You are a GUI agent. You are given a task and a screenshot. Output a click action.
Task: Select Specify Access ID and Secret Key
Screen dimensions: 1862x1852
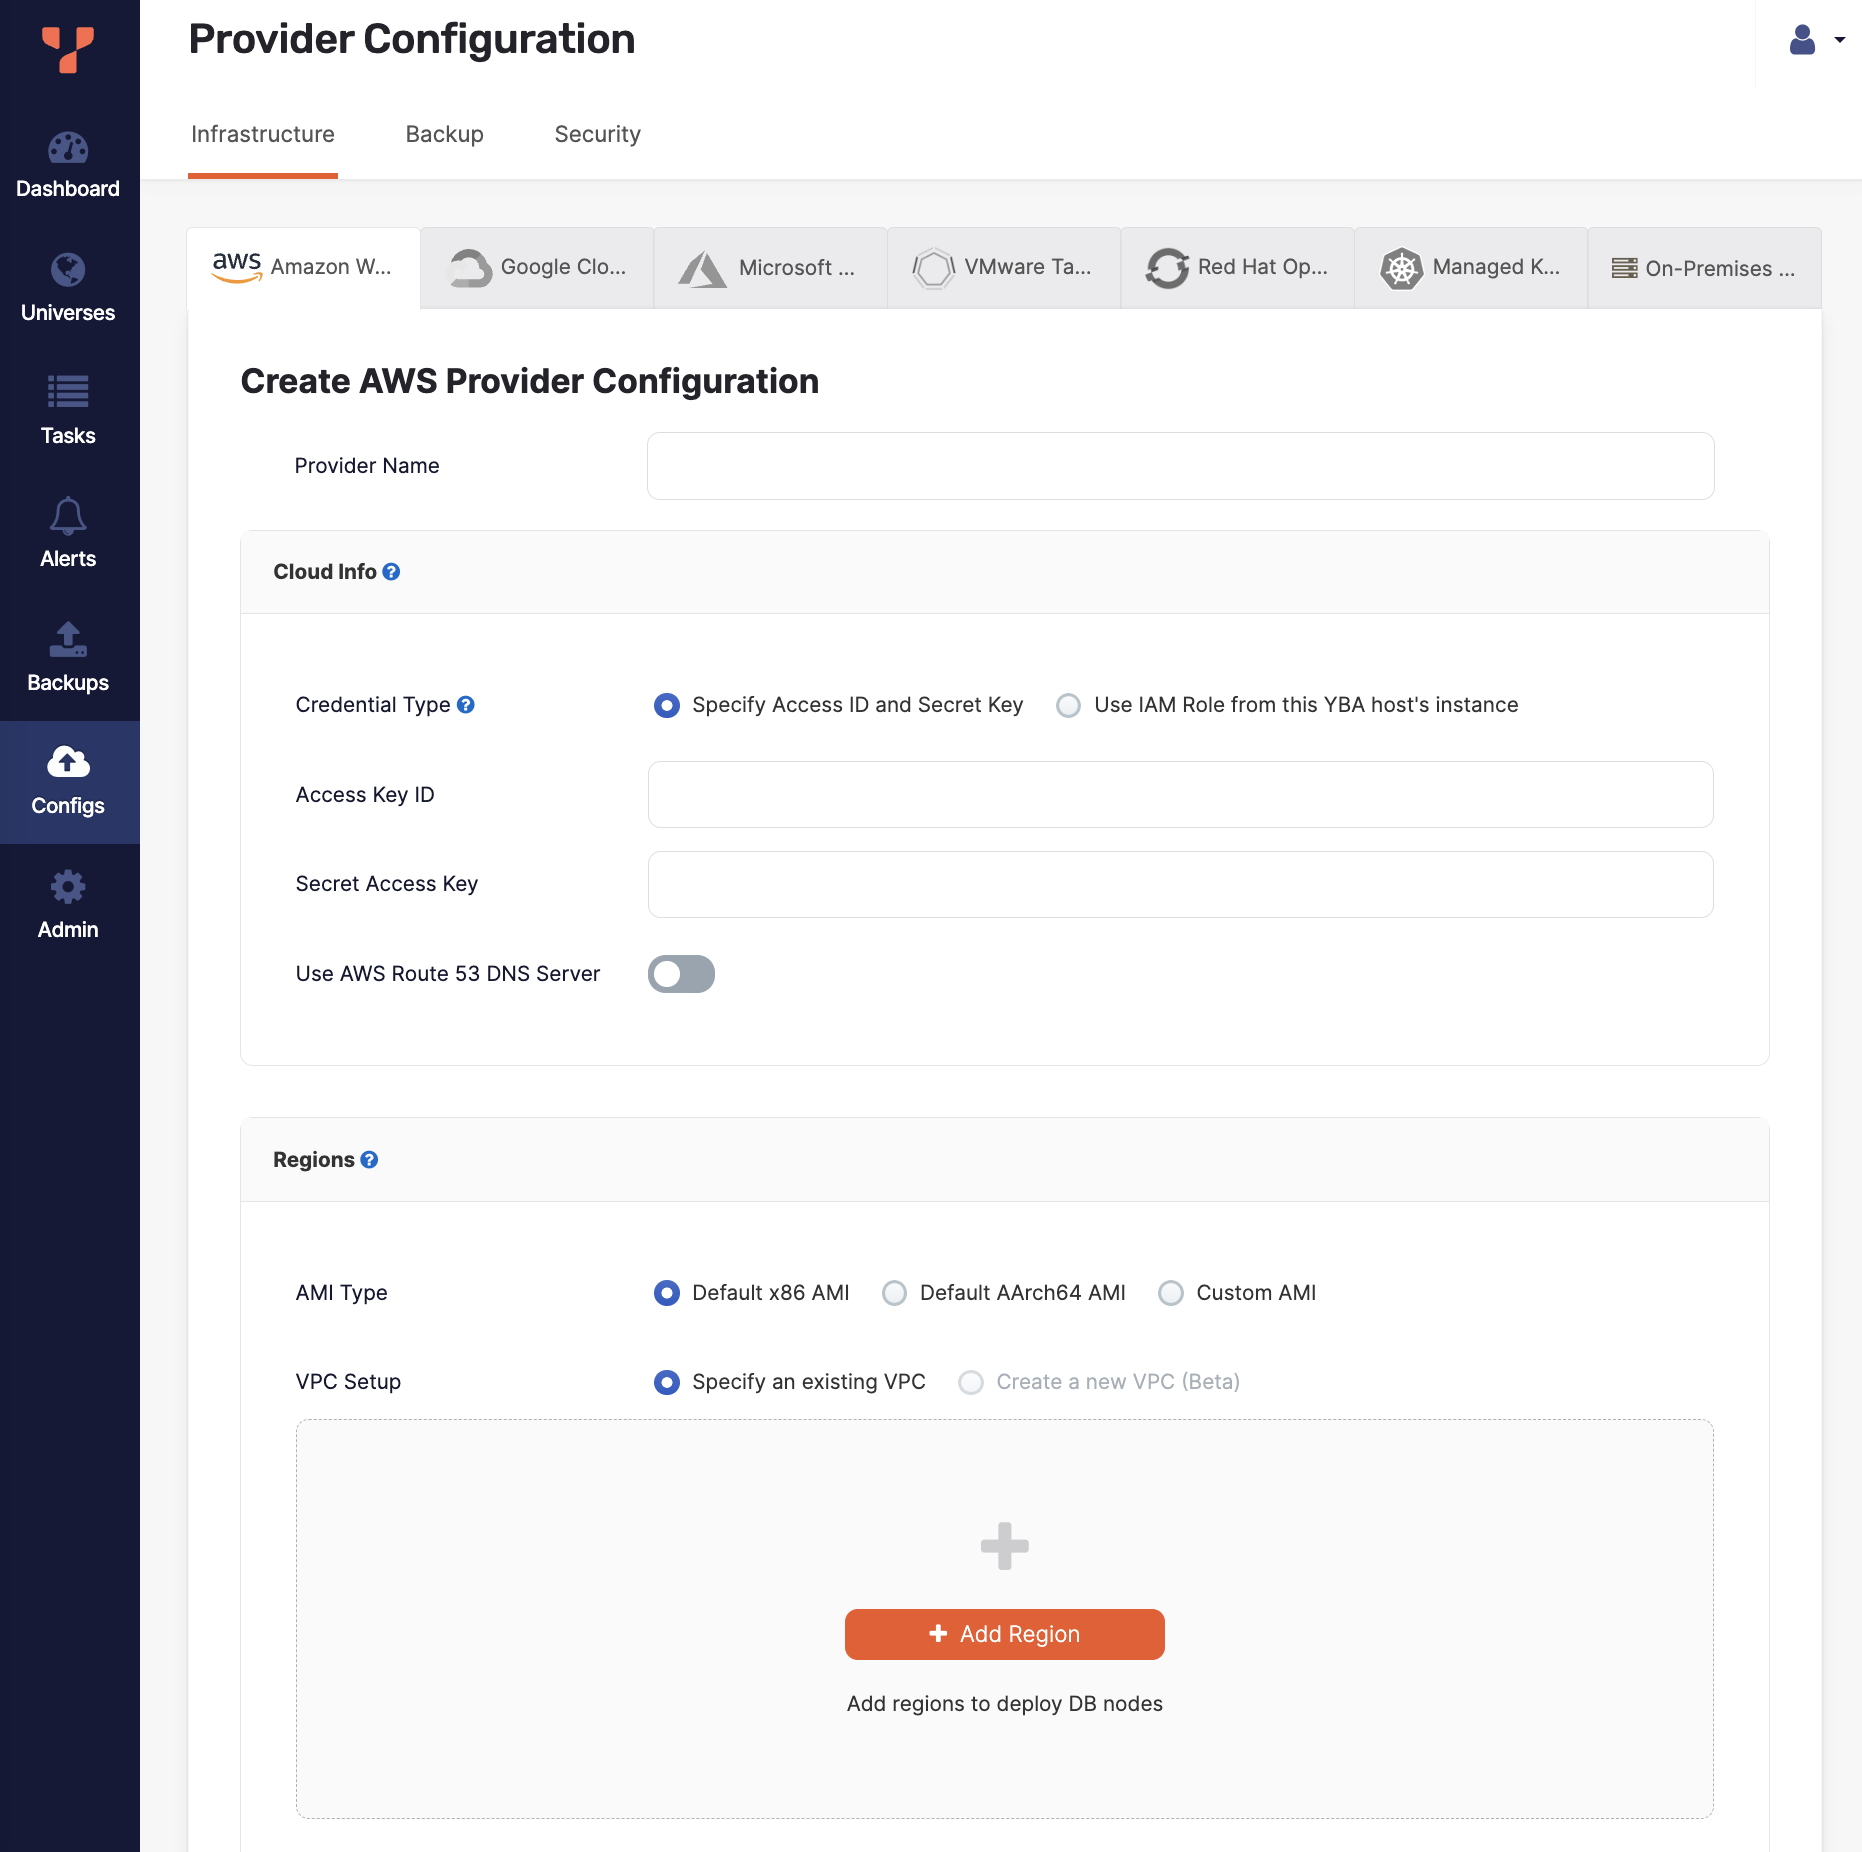point(666,706)
